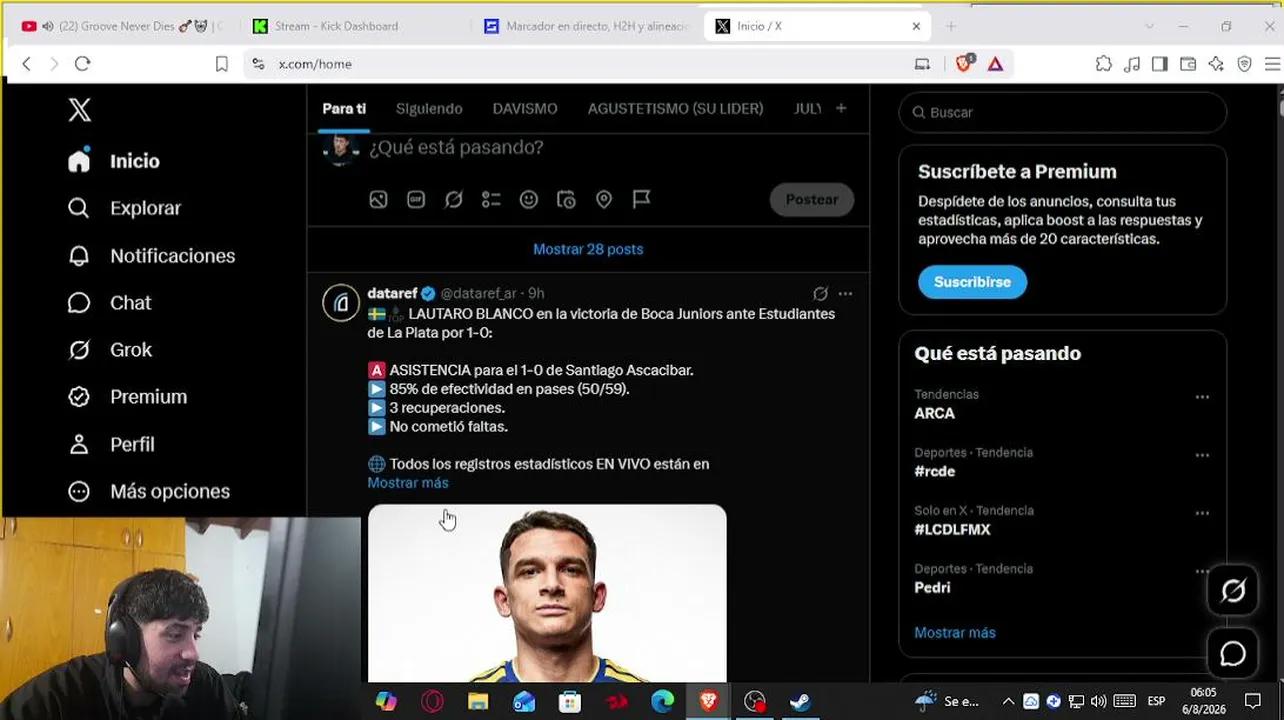Click the Suscribirse premium button

(x=972, y=282)
